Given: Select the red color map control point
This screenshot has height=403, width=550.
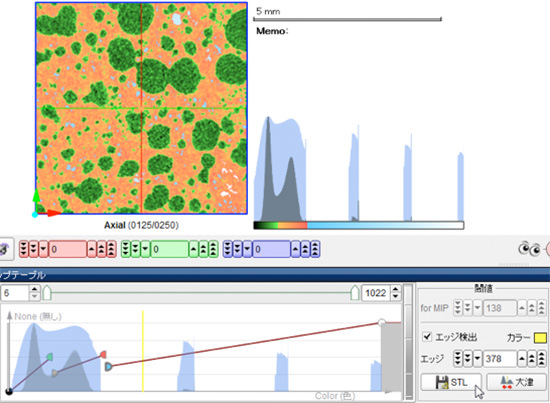Looking at the screenshot, I should click(103, 355).
